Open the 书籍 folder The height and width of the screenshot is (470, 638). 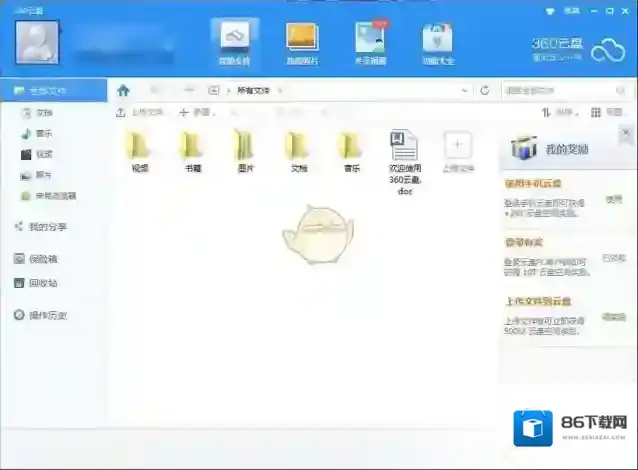193,151
